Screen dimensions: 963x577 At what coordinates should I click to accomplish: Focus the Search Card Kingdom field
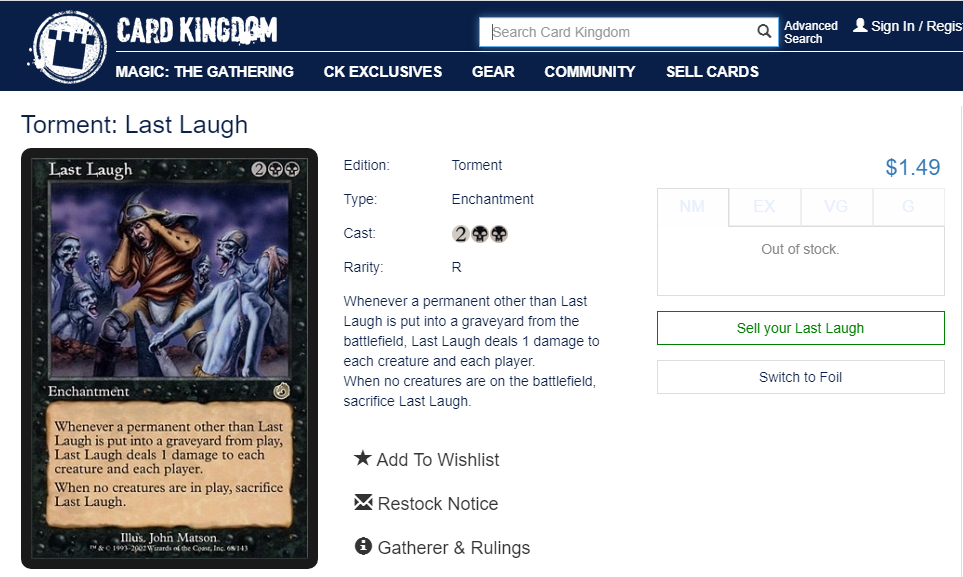[620, 32]
